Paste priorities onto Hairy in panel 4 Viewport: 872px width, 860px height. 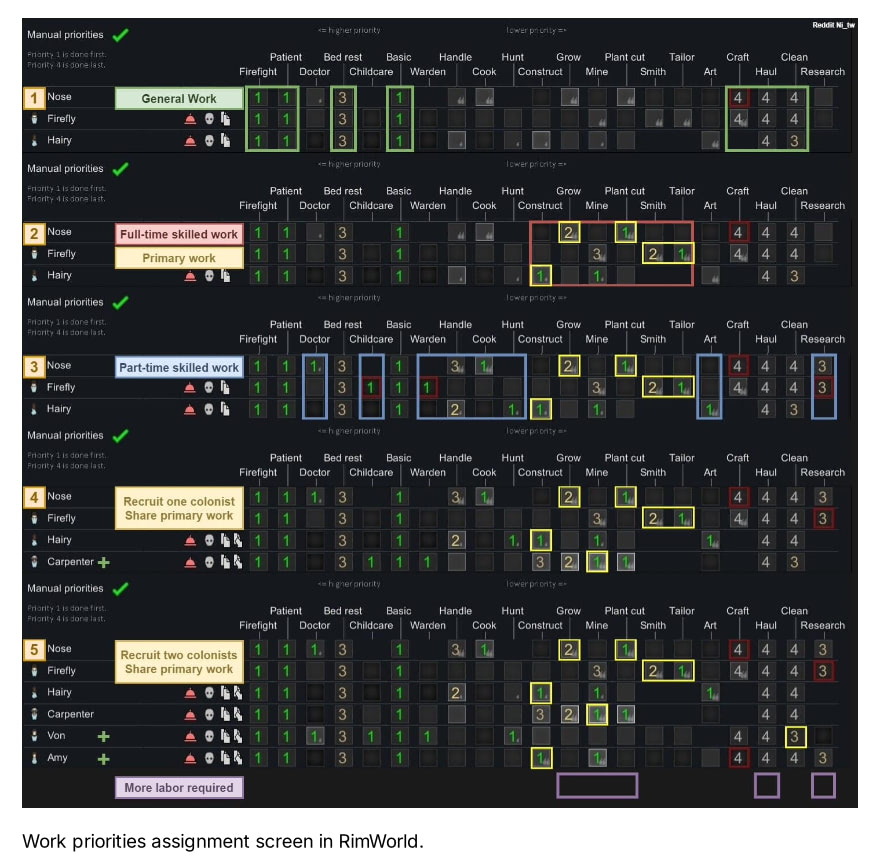(x=237, y=540)
